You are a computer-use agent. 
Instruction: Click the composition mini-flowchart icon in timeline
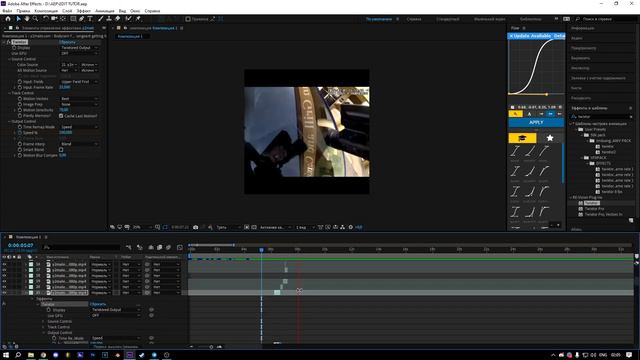[x=129, y=247]
